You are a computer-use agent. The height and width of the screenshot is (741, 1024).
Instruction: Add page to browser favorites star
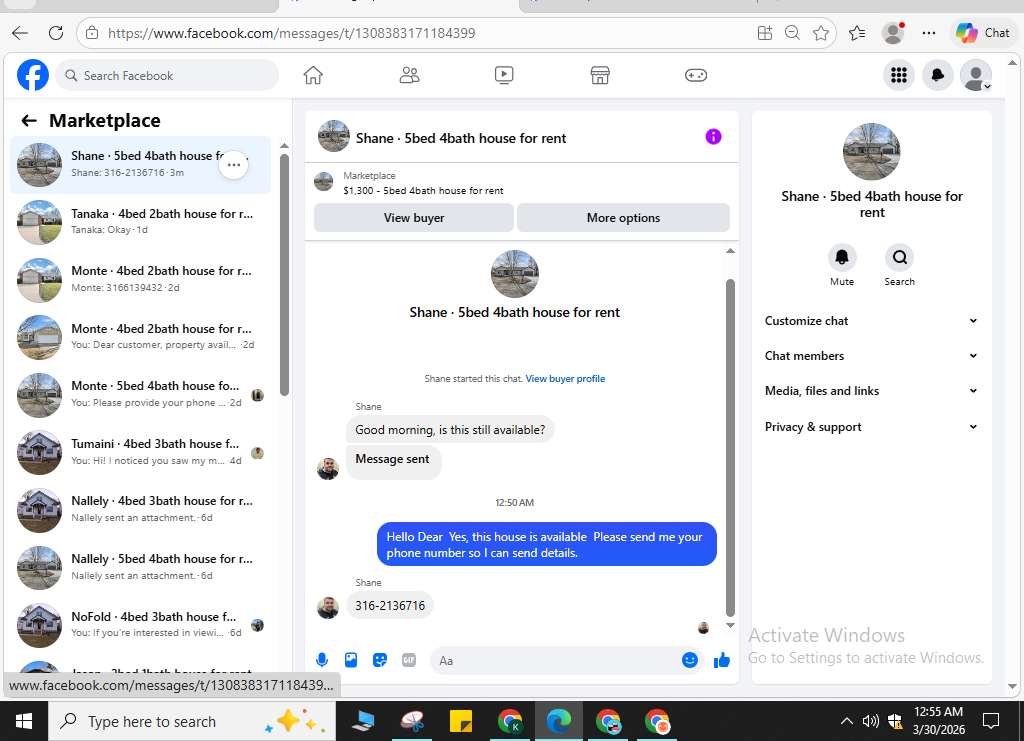(821, 33)
